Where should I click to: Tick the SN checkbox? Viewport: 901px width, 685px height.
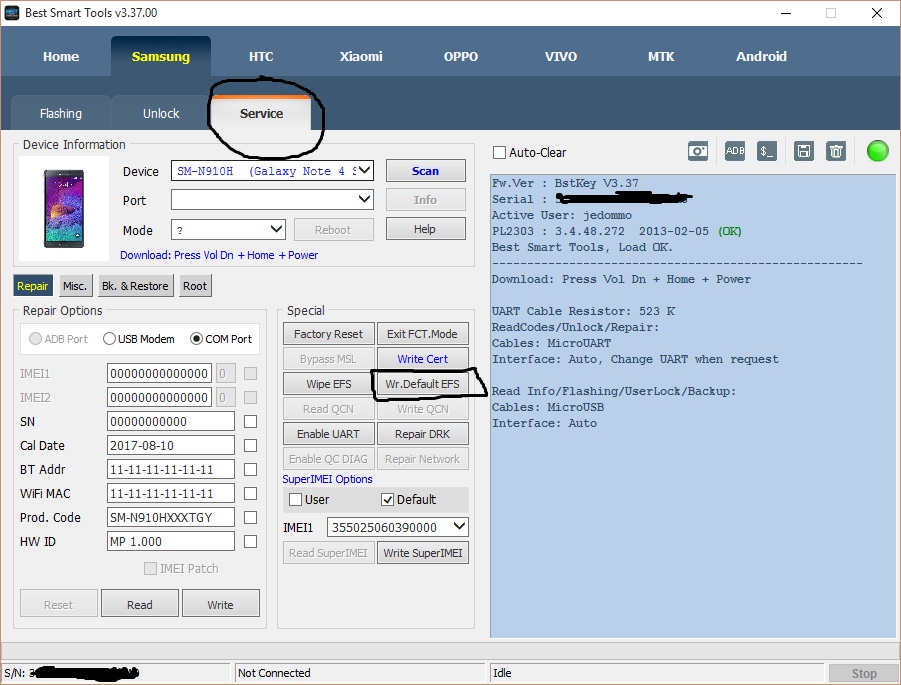[x=251, y=422]
